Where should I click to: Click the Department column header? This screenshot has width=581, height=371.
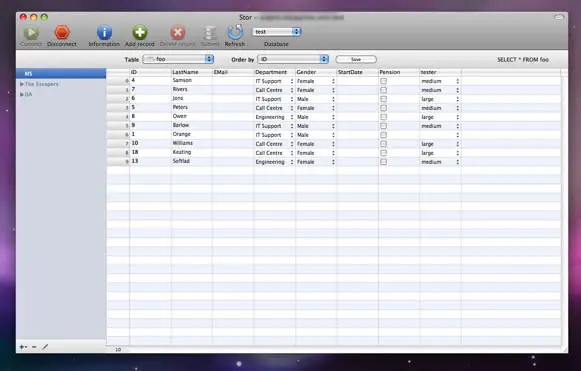point(274,72)
